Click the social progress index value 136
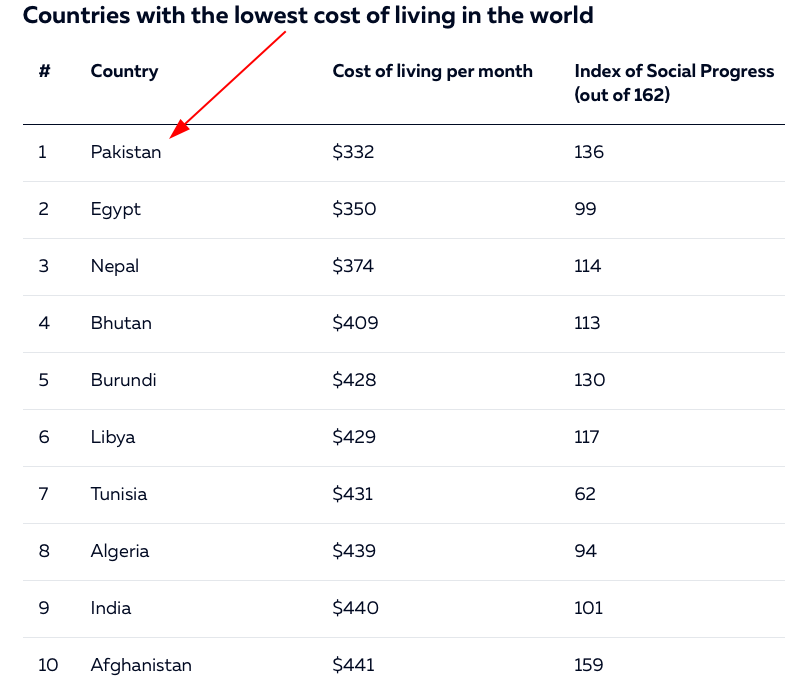The height and width of the screenshot is (687, 785). tap(589, 153)
